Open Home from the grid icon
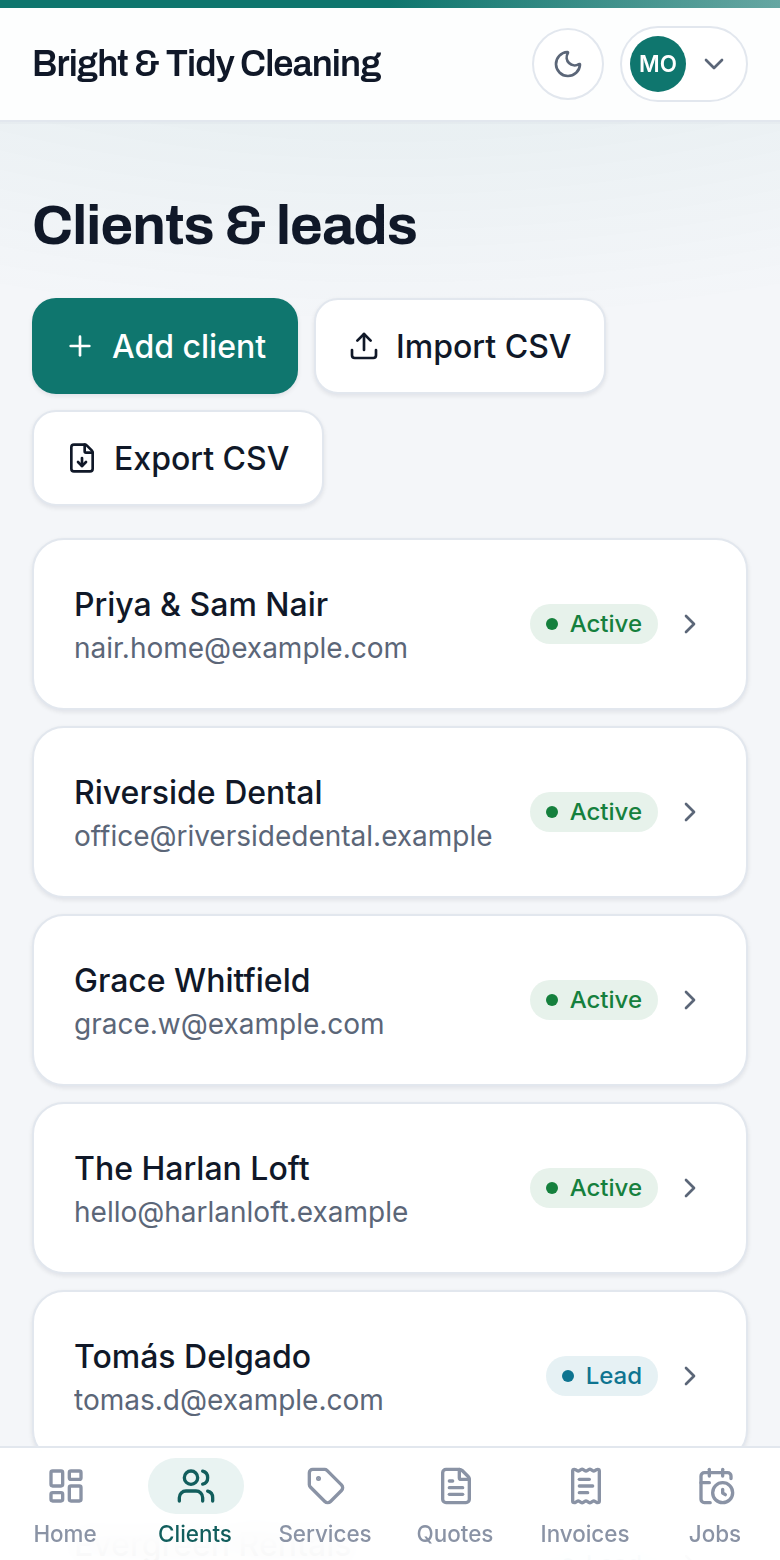 coord(65,1504)
